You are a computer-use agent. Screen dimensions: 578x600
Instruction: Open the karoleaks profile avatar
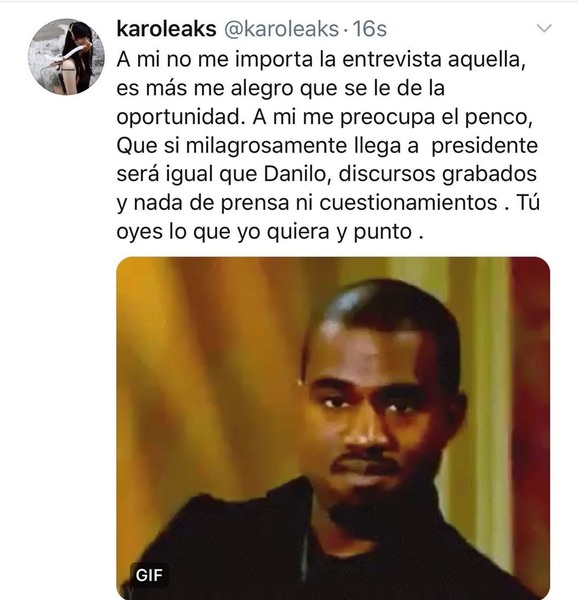click(x=66, y=56)
